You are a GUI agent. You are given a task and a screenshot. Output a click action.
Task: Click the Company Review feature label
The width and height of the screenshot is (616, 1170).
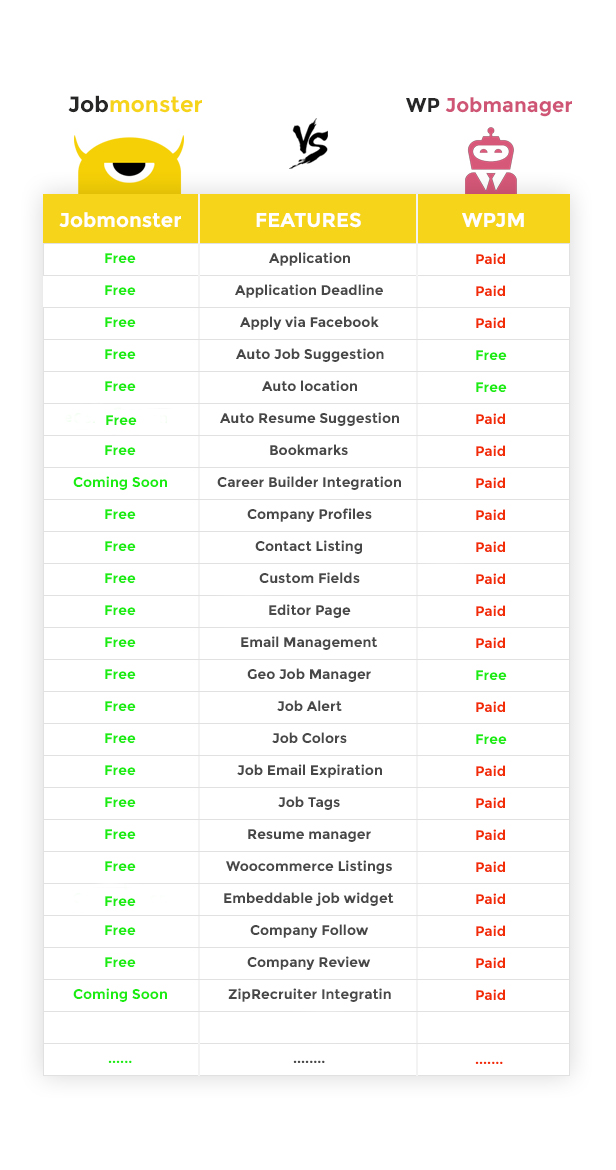(309, 962)
